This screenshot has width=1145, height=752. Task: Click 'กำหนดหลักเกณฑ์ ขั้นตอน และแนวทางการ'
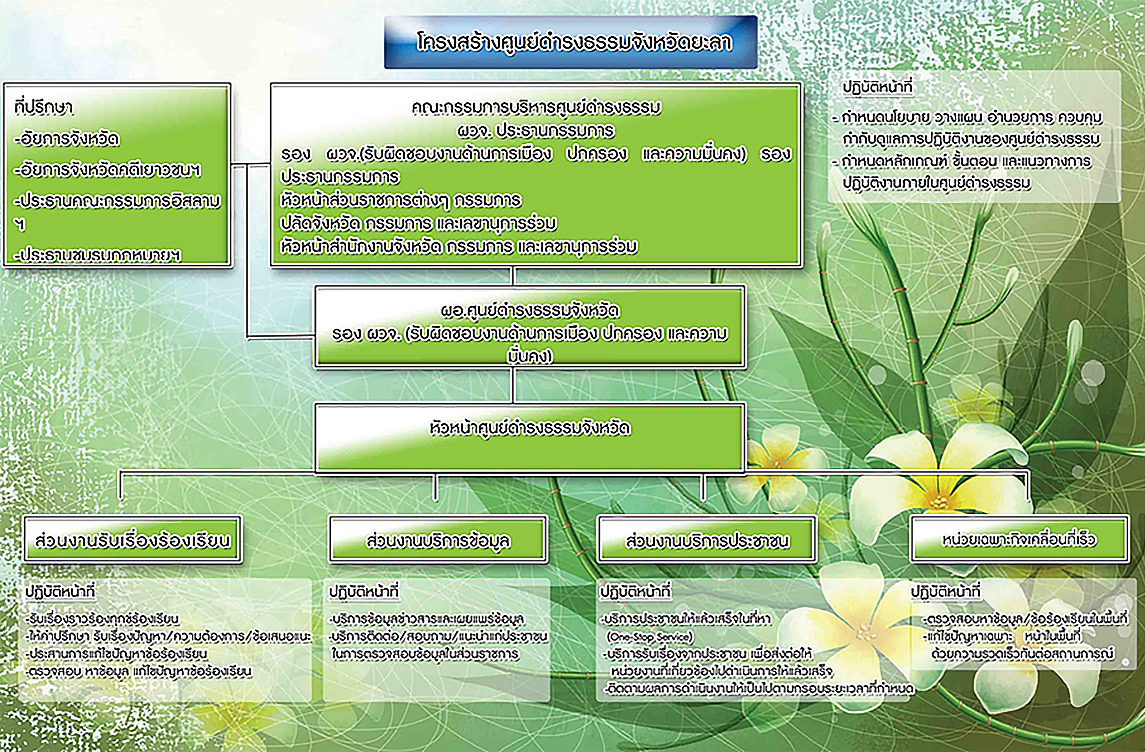[962, 161]
